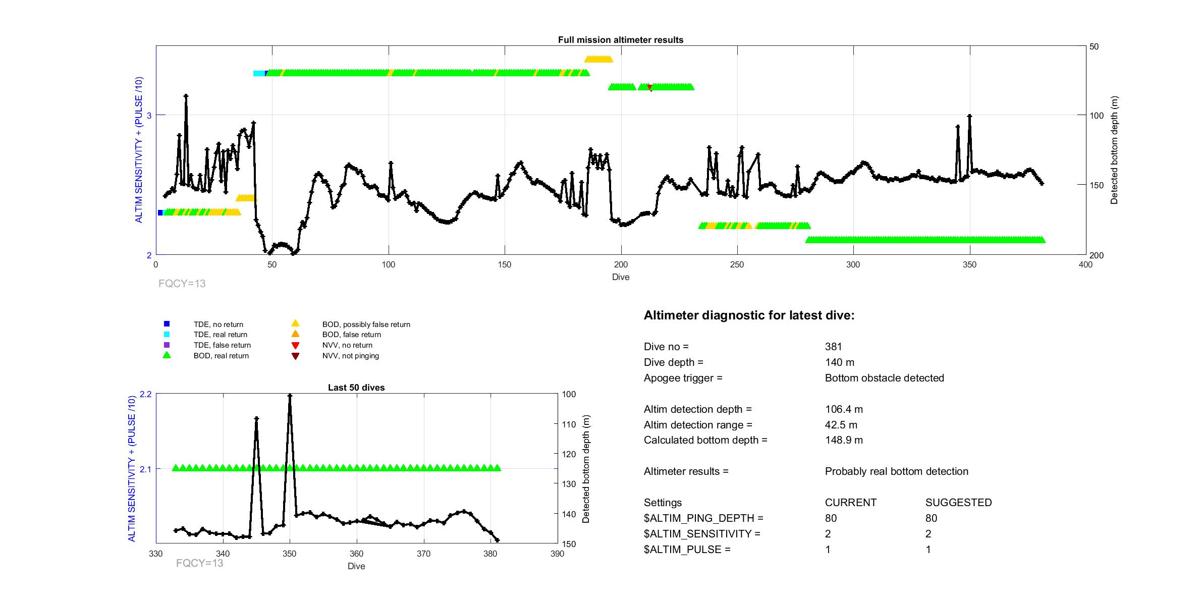1200x611 pixels.
Task: Select the 'Apogee trigger =' label
Action: (x=683, y=378)
